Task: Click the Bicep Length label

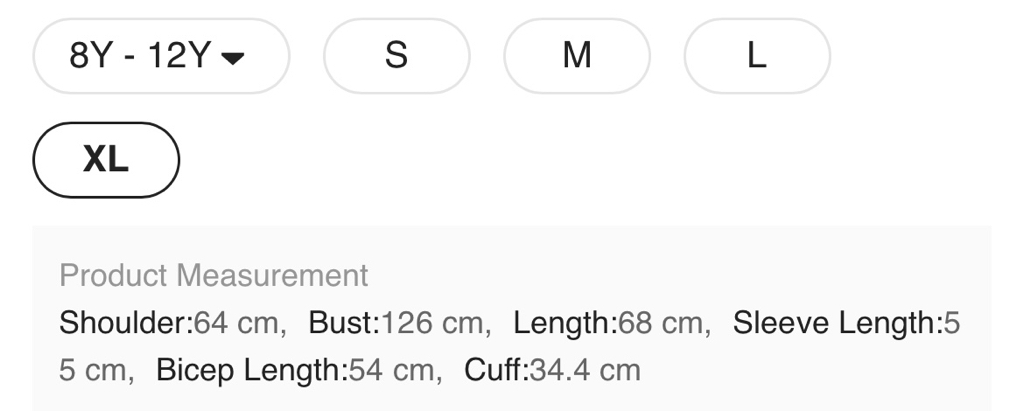Action: [250, 370]
